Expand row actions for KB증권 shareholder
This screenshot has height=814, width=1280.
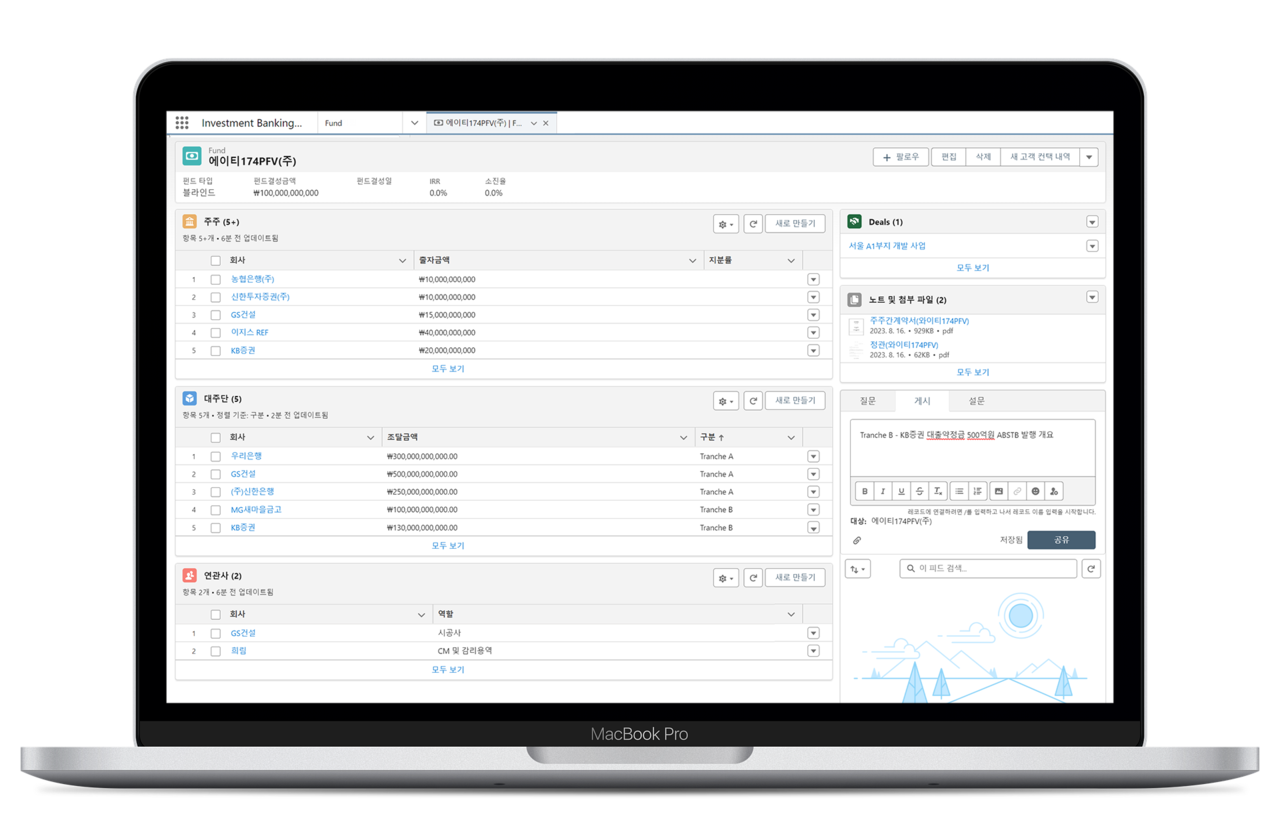[x=813, y=351]
